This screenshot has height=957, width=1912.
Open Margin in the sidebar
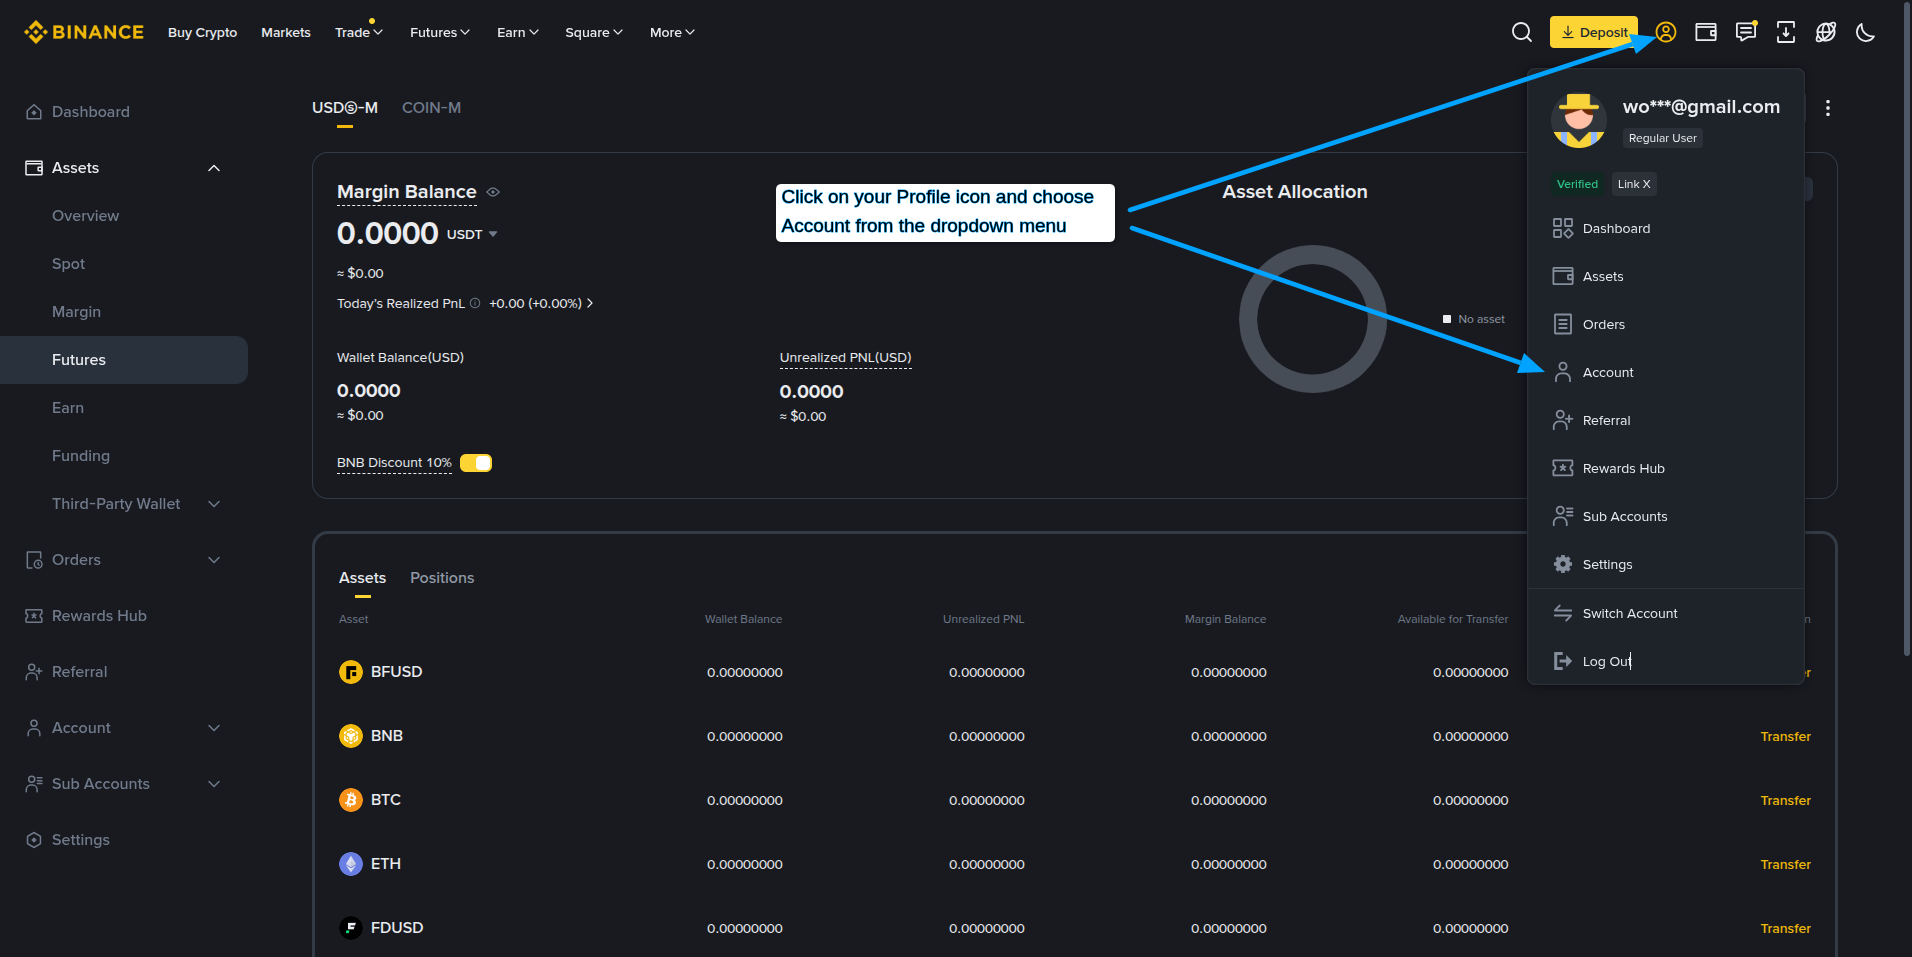point(76,312)
